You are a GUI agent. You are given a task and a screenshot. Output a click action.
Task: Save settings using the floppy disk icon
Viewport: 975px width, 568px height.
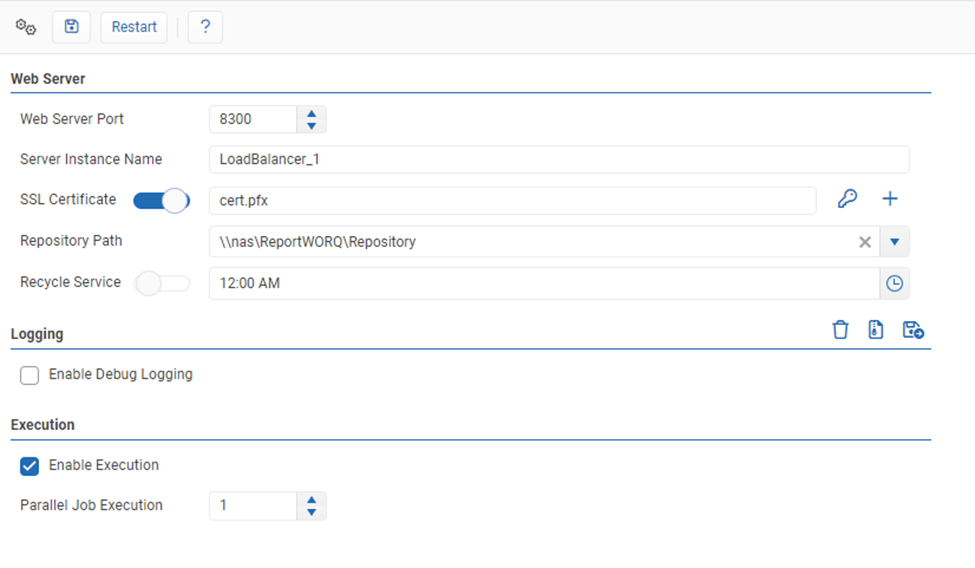pyautogui.click(x=71, y=27)
